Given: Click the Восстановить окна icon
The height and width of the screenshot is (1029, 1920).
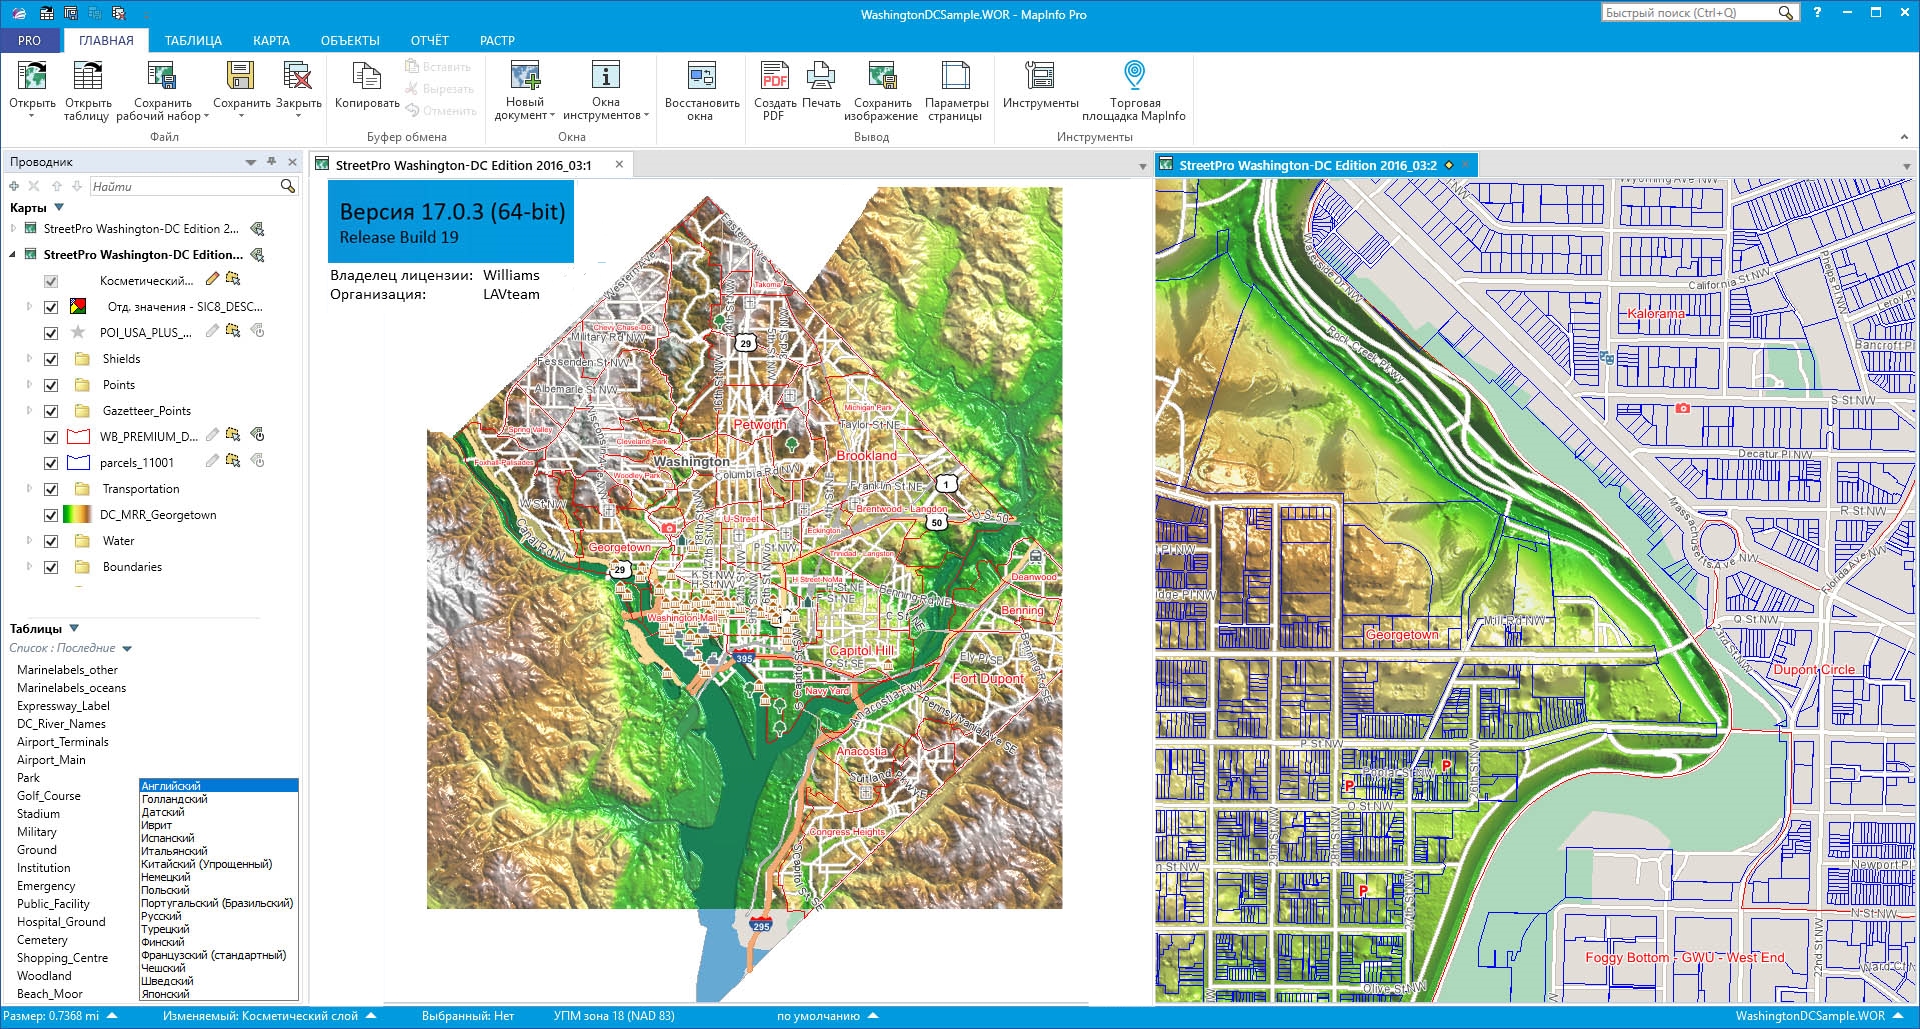Looking at the screenshot, I should tap(702, 76).
